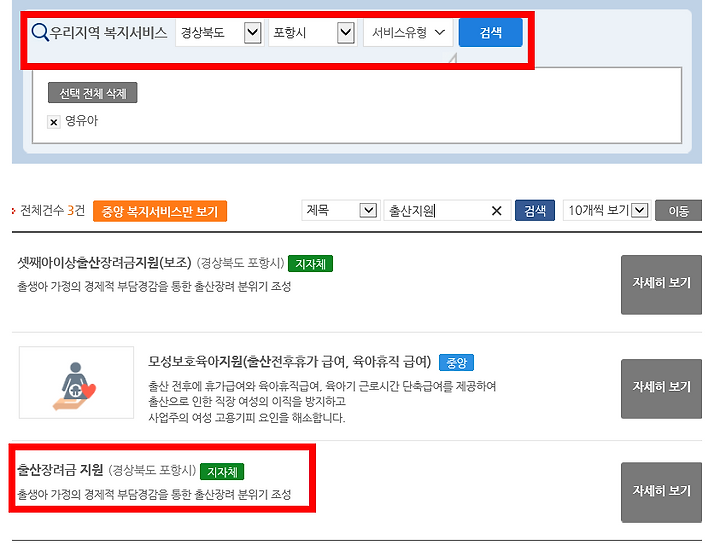Open 출산장려금 지원 title link
Screen dimensions: 720x545
(x=60, y=470)
